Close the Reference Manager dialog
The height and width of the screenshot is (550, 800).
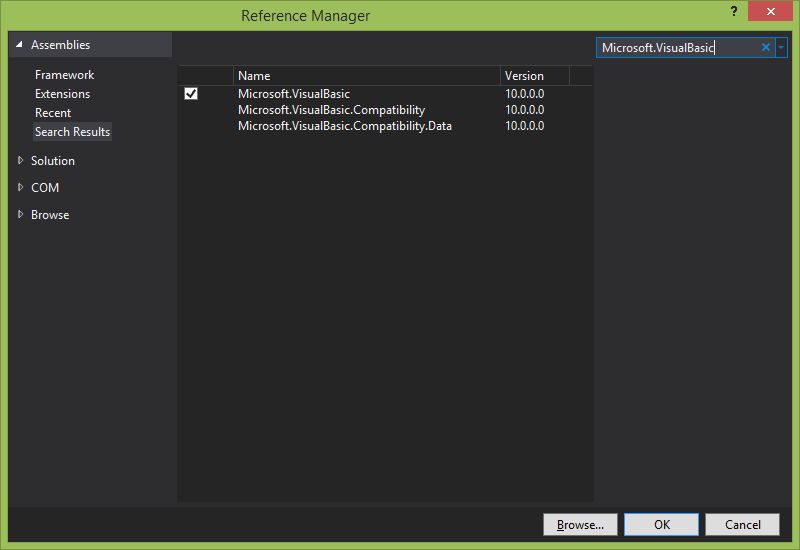tap(770, 11)
